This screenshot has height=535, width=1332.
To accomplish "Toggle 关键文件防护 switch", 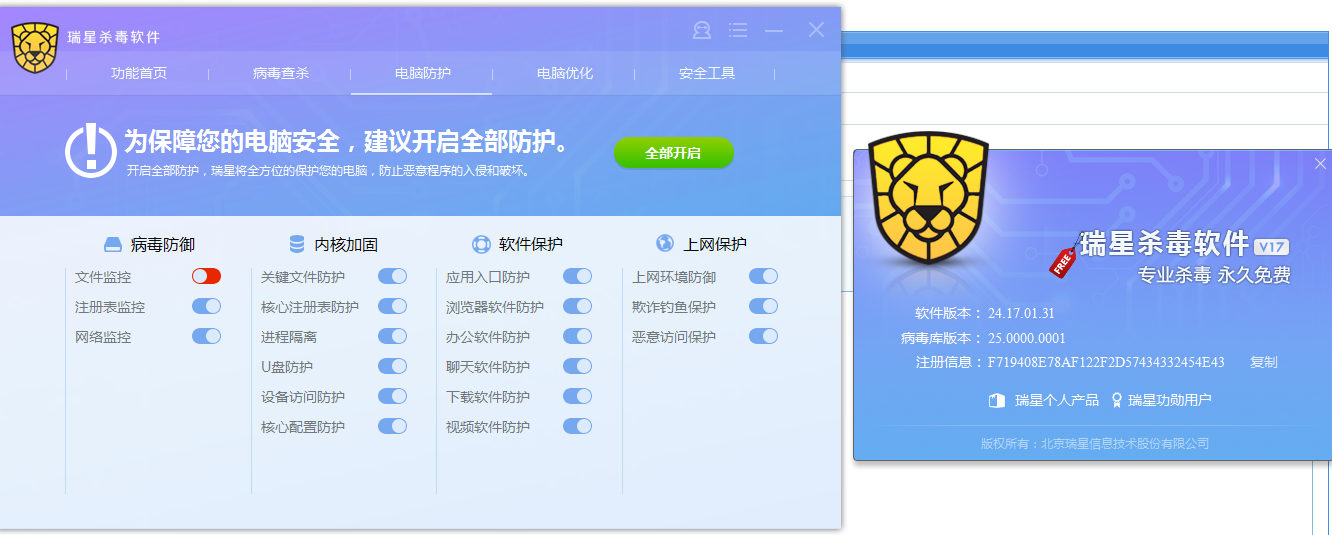I will pos(392,276).
